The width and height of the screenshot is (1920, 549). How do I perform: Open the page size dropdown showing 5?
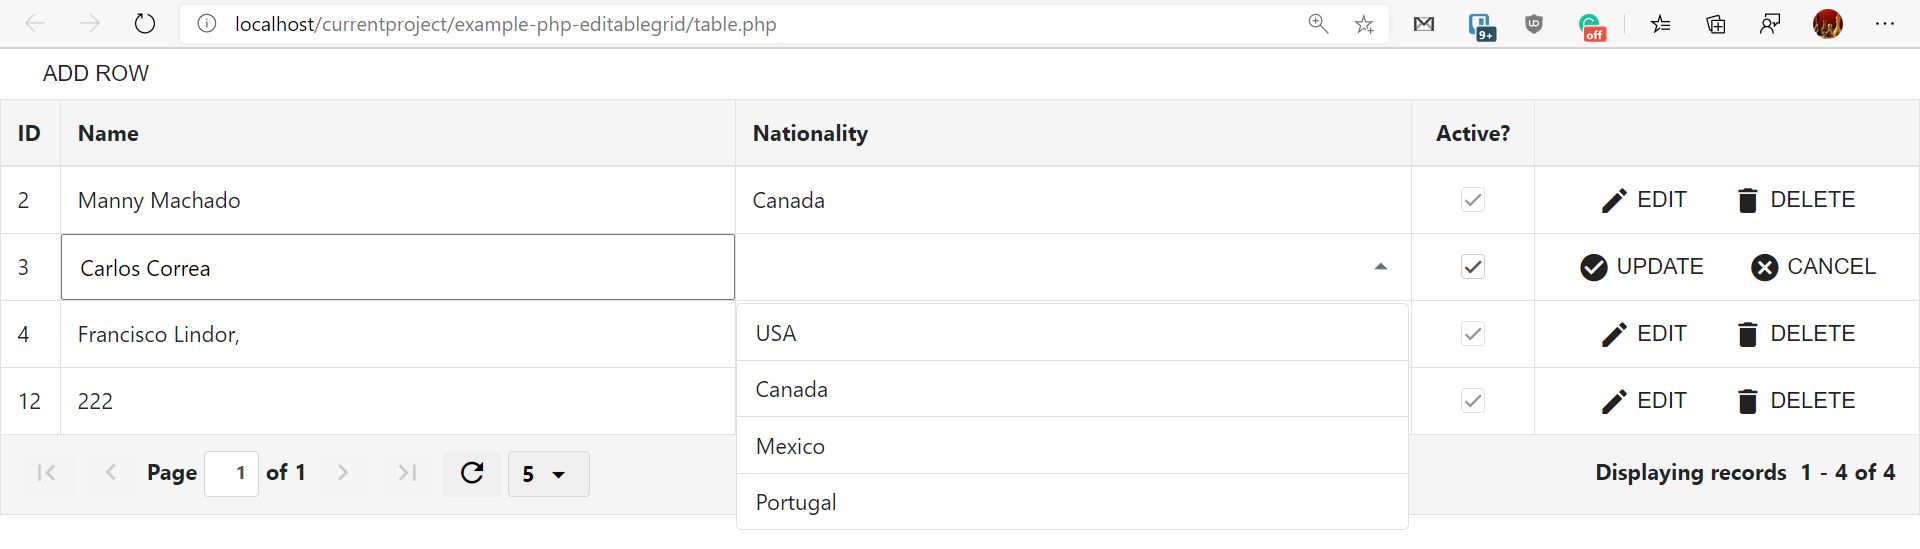(x=548, y=474)
